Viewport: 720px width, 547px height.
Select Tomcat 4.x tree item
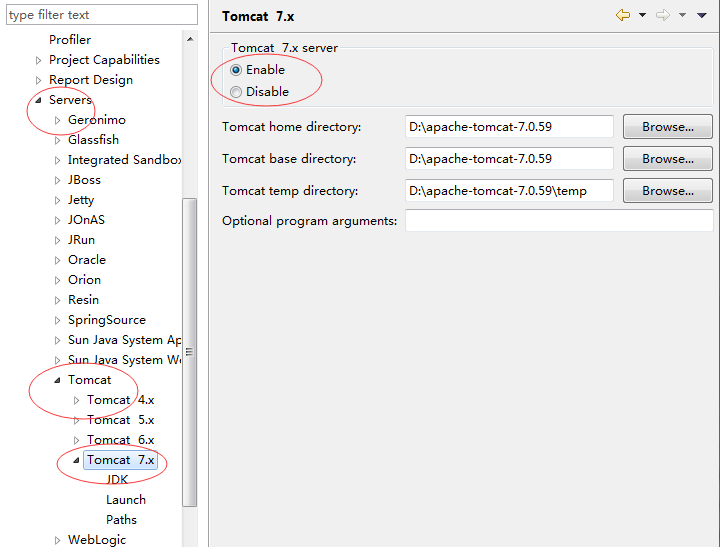[x=120, y=400]
